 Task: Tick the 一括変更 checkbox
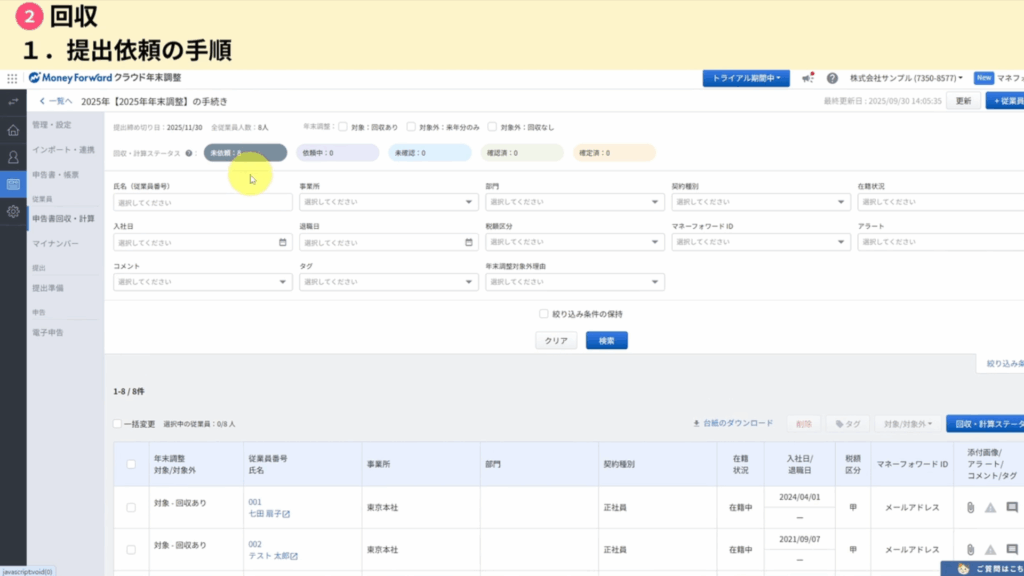118,424
